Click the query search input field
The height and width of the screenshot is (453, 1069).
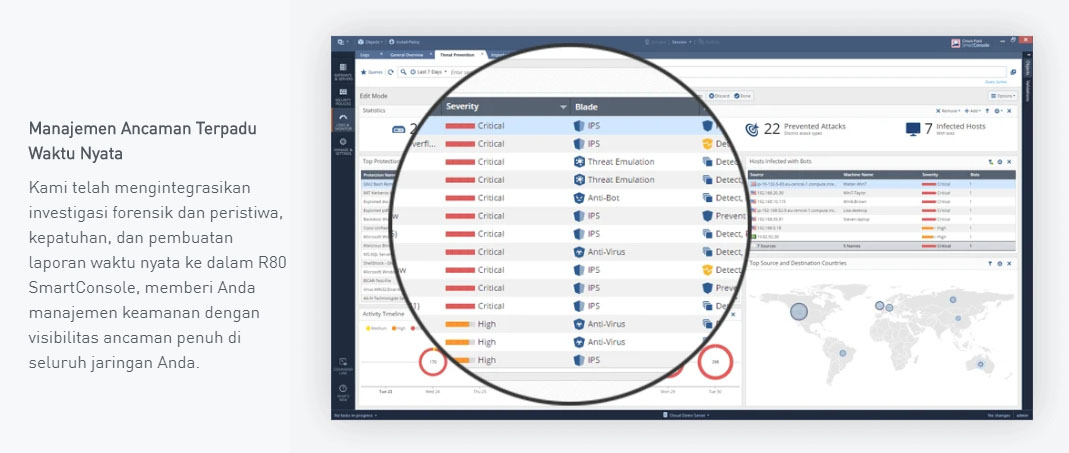click(727, 72)
